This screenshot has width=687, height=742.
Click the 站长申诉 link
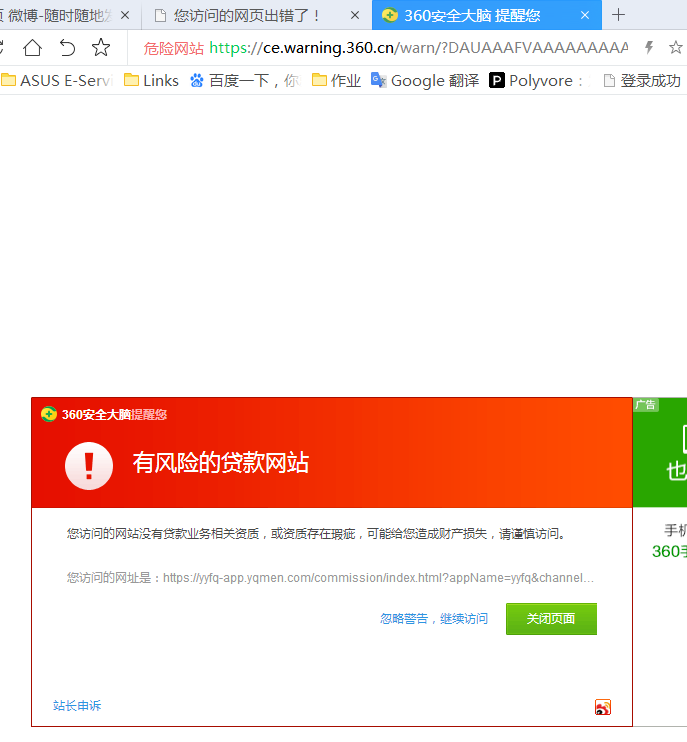(77, 706)
